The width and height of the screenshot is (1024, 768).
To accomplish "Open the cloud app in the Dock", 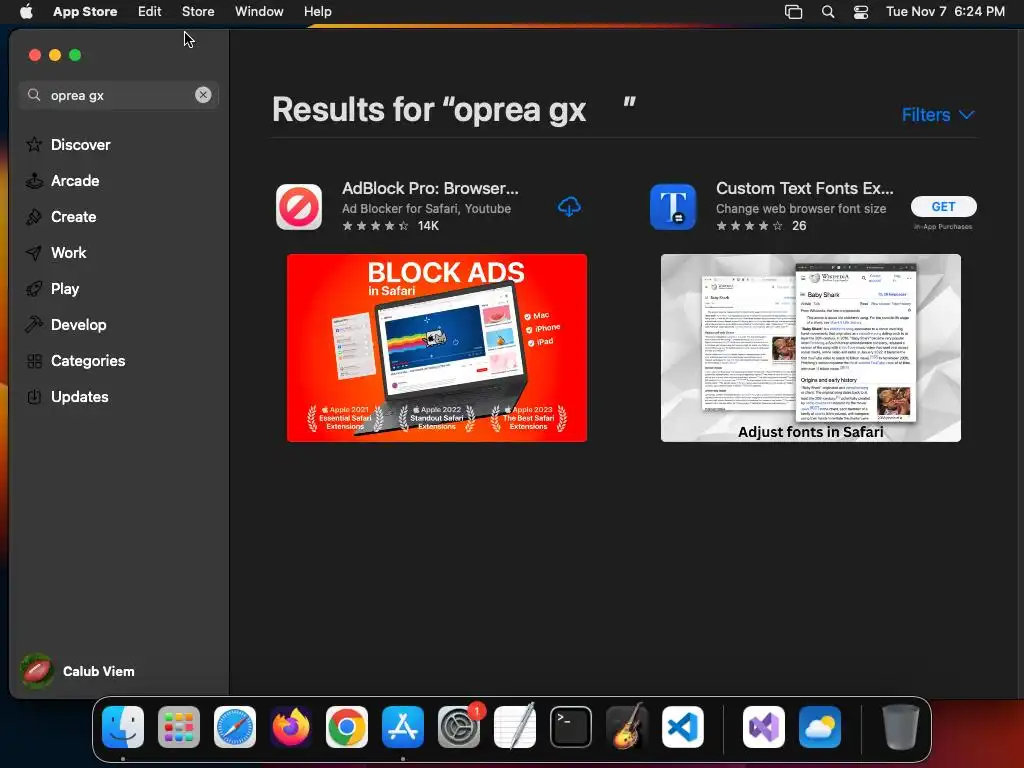I will click(820, 726).
